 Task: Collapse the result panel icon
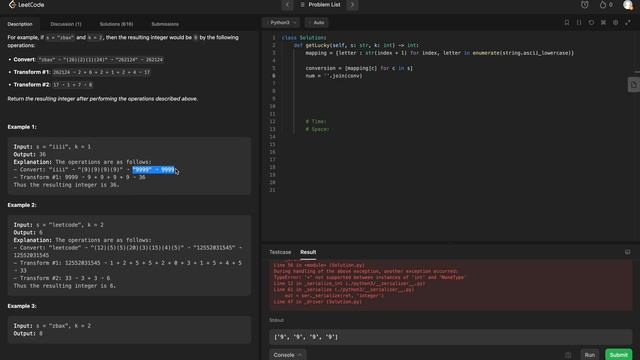[x=628, y=252]
